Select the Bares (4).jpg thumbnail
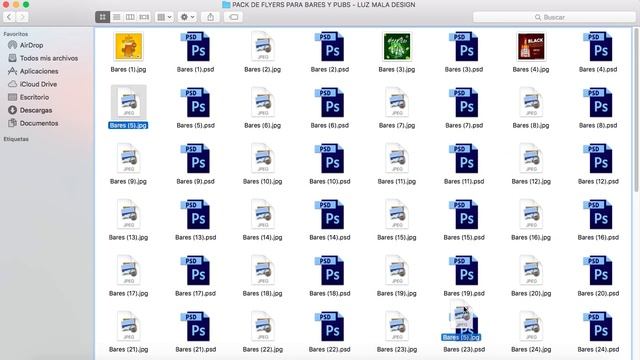This screenshot has width=640, height=360. click(x=531, y=47)
